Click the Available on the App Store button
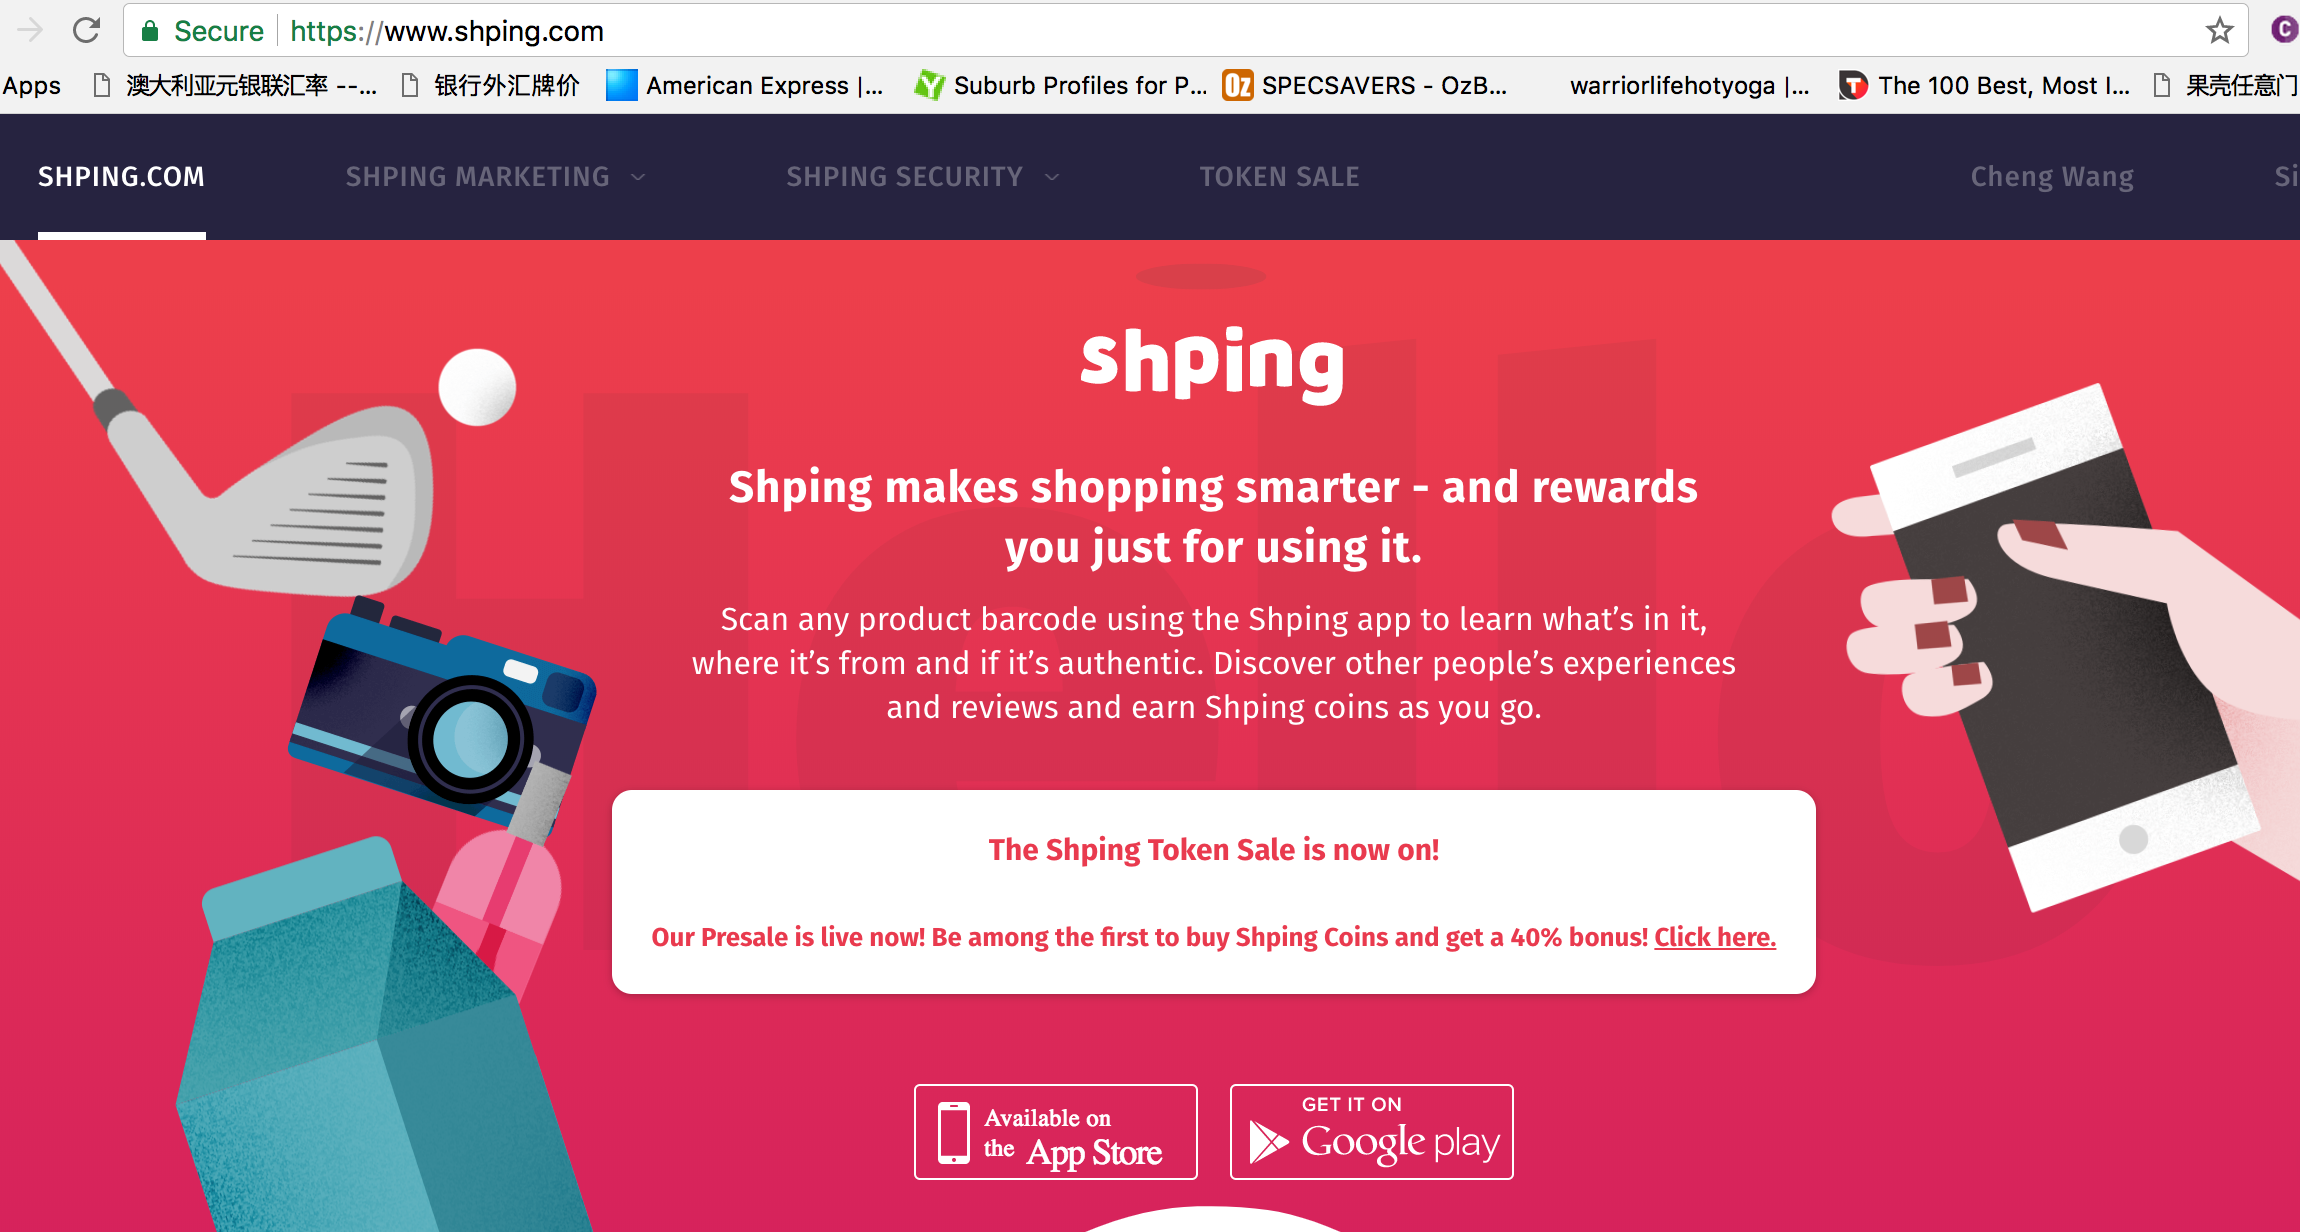This screenshot has height=1232, width=2300. 1056,1132
